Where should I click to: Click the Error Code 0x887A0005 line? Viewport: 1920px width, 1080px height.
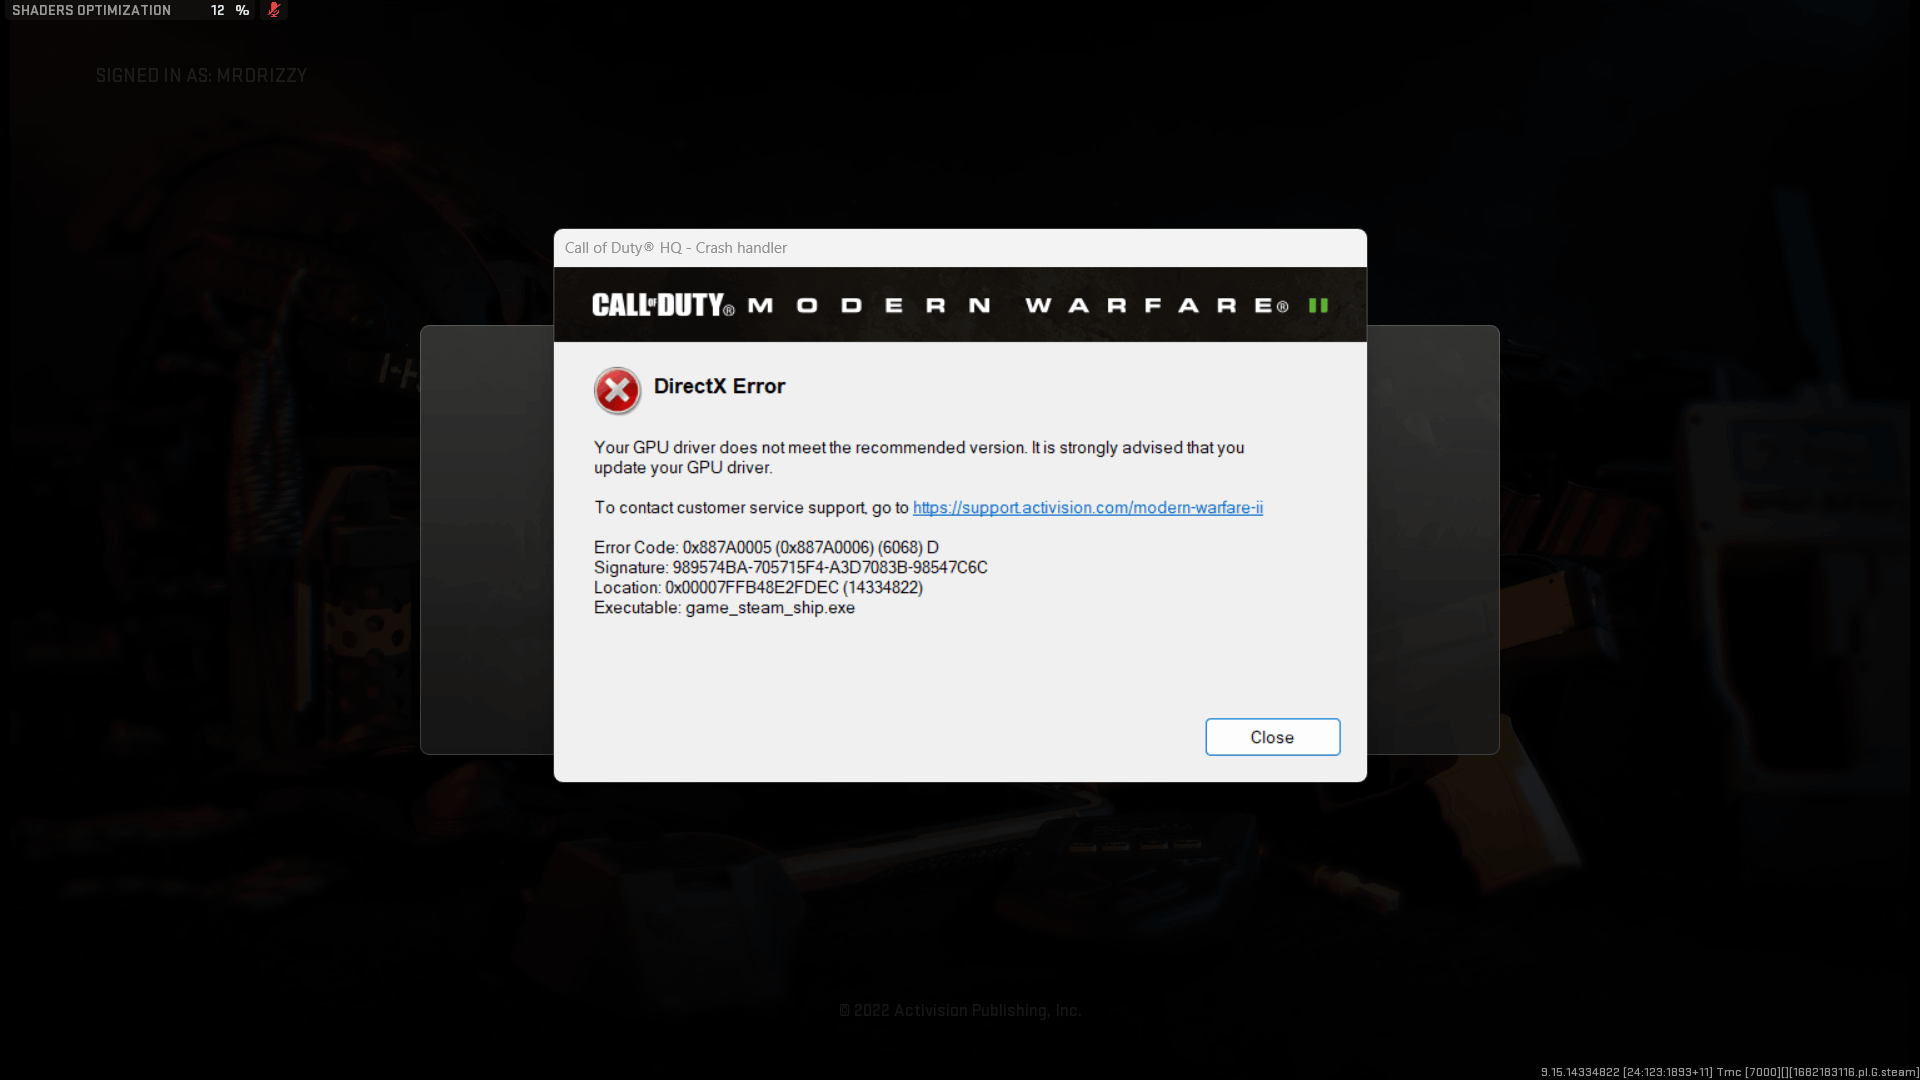[x=766, y=548]
